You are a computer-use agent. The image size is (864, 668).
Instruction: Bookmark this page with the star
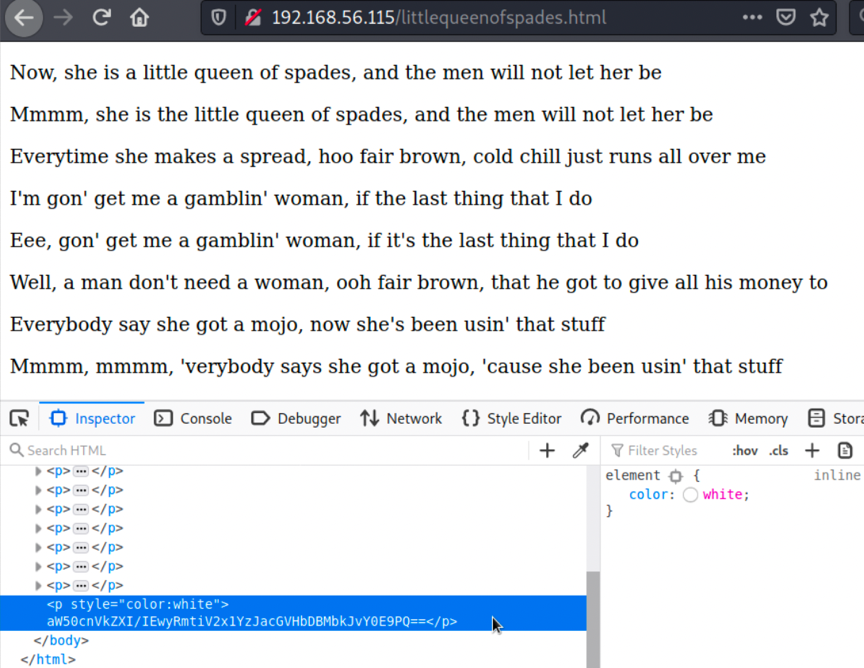pyautogui.click(x=819, y=18)
